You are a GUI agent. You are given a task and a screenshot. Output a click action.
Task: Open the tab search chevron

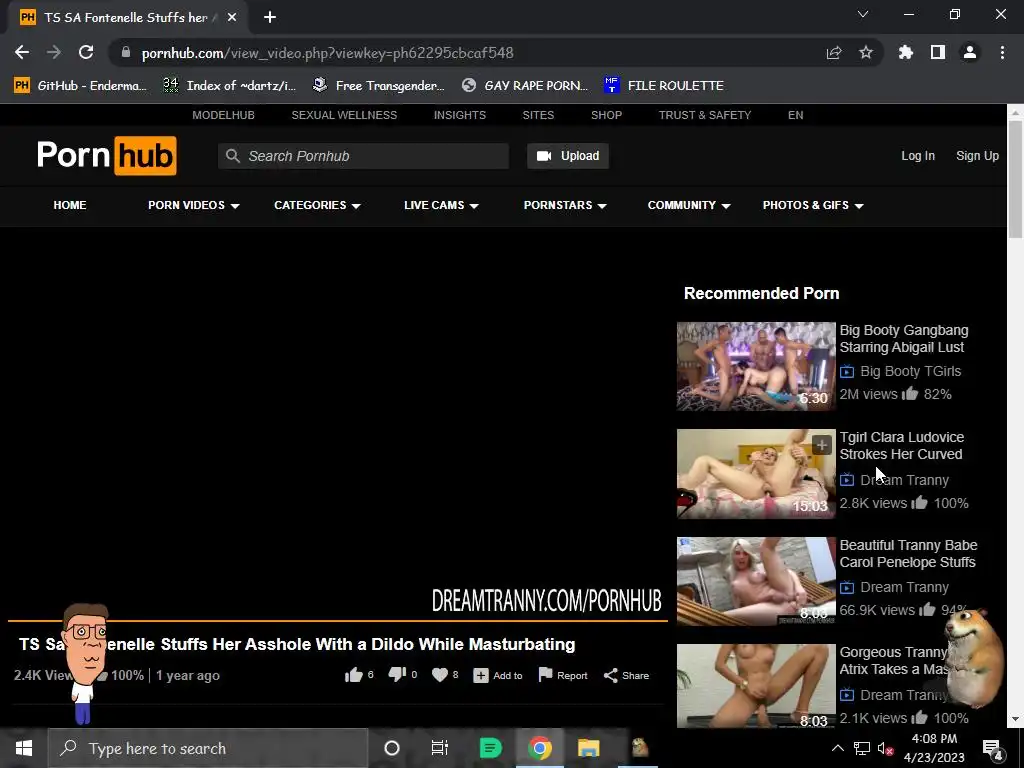863,14
